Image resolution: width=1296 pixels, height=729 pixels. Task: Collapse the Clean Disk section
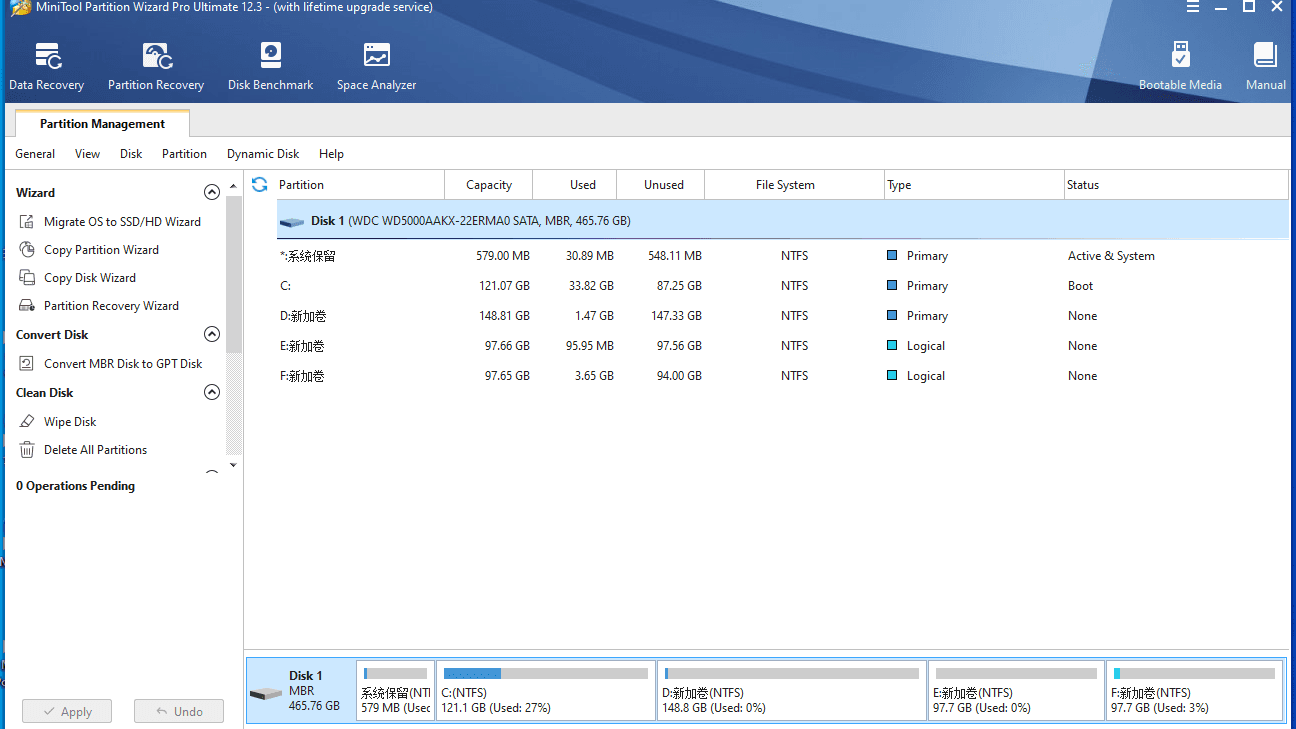pos(212,392)
